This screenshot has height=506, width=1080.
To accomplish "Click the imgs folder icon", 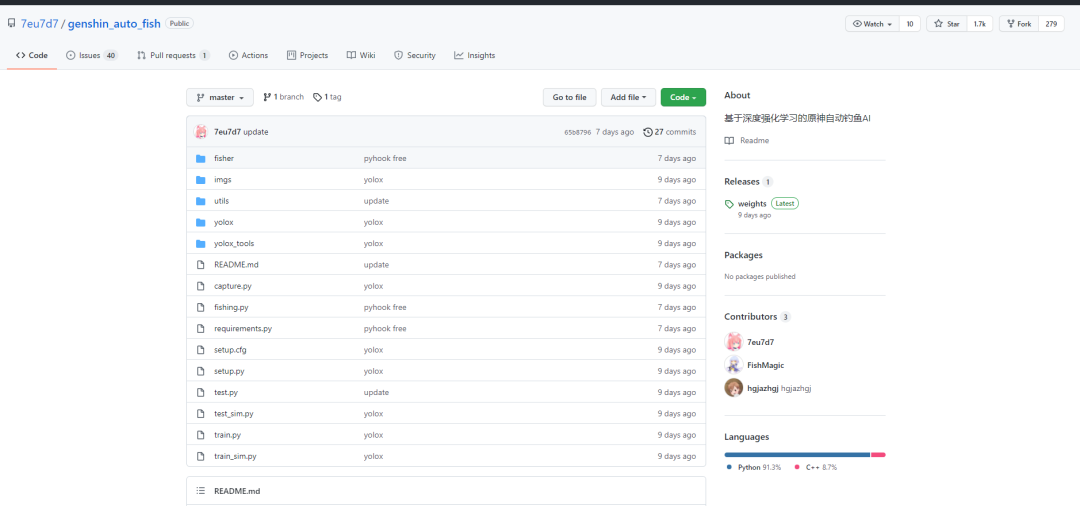I will [200, 180].
